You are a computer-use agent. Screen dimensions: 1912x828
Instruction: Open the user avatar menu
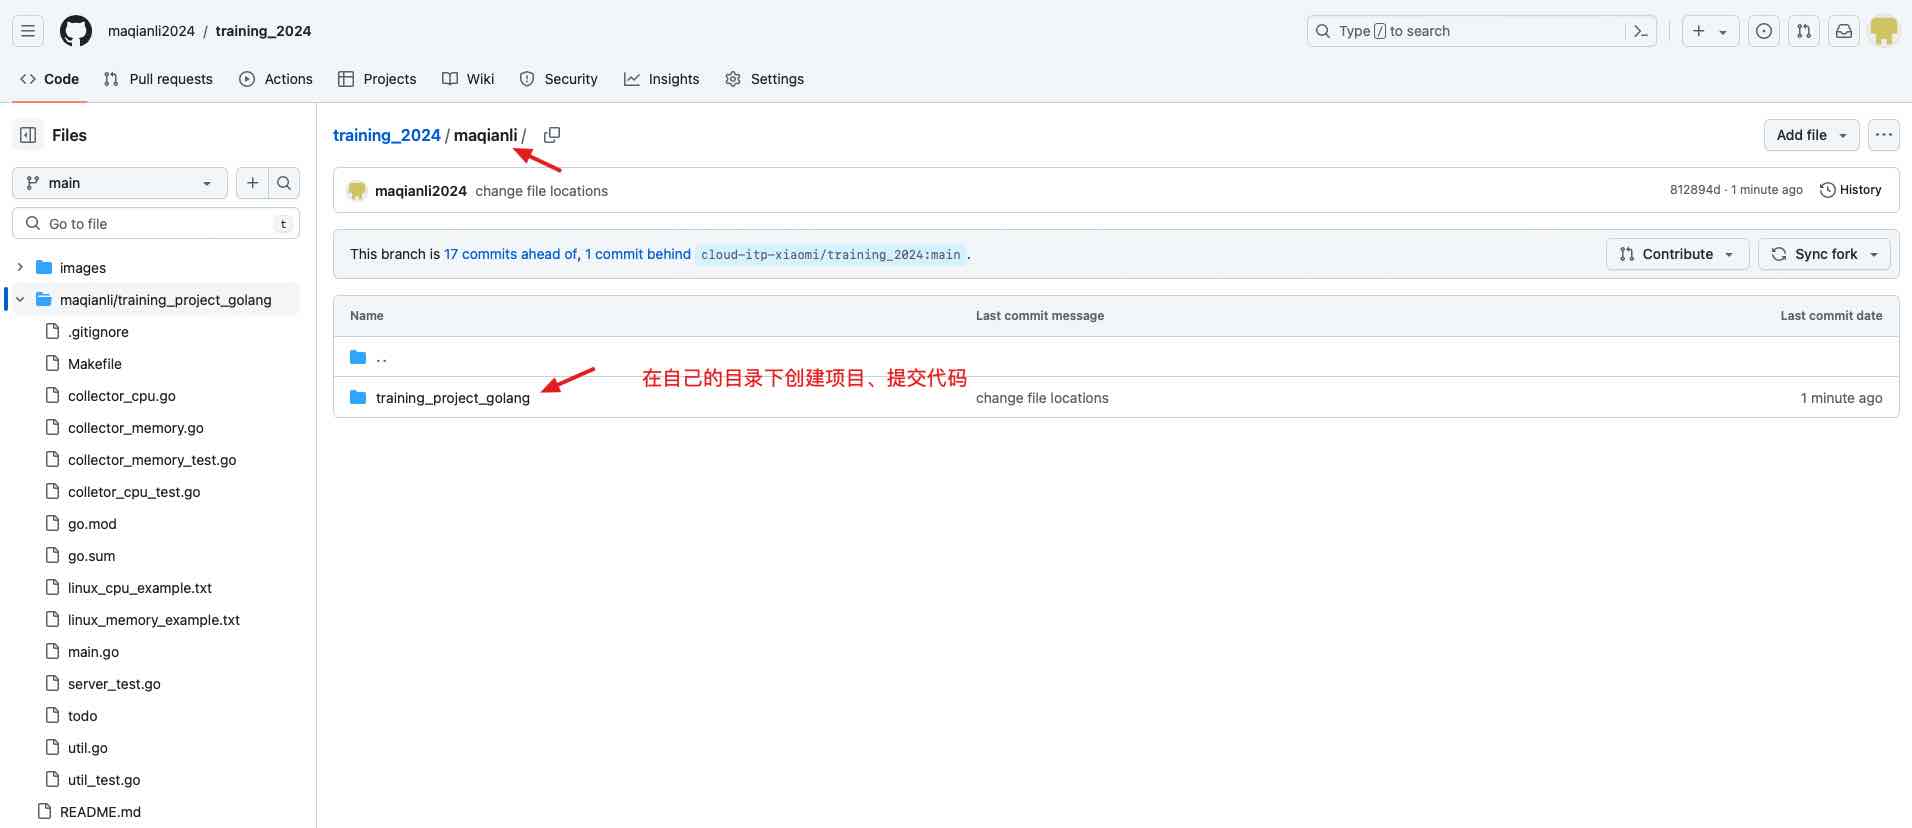(x=1884, y=31)
